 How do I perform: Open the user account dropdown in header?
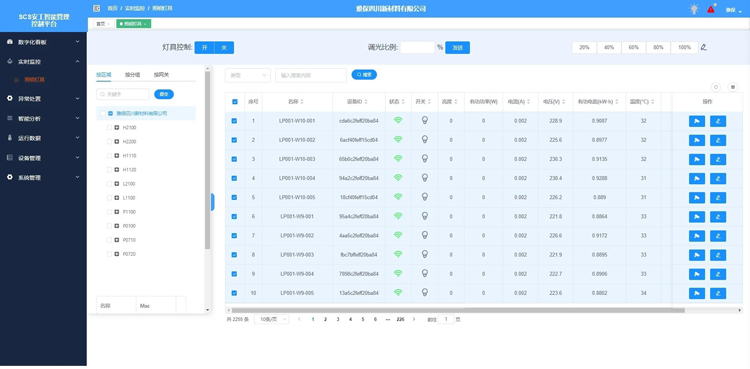click(733, 10)
